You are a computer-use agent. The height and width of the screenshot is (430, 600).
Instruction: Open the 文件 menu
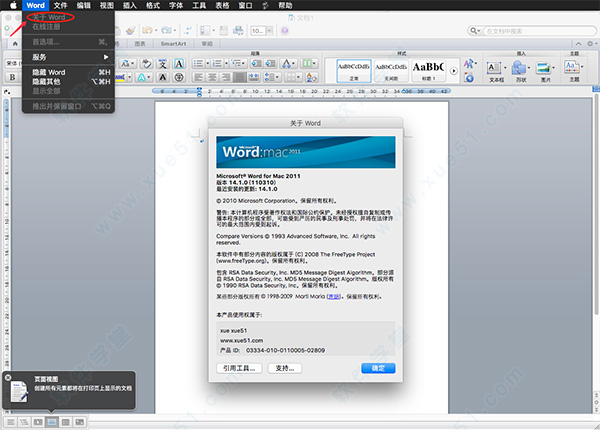click(60, 5)
